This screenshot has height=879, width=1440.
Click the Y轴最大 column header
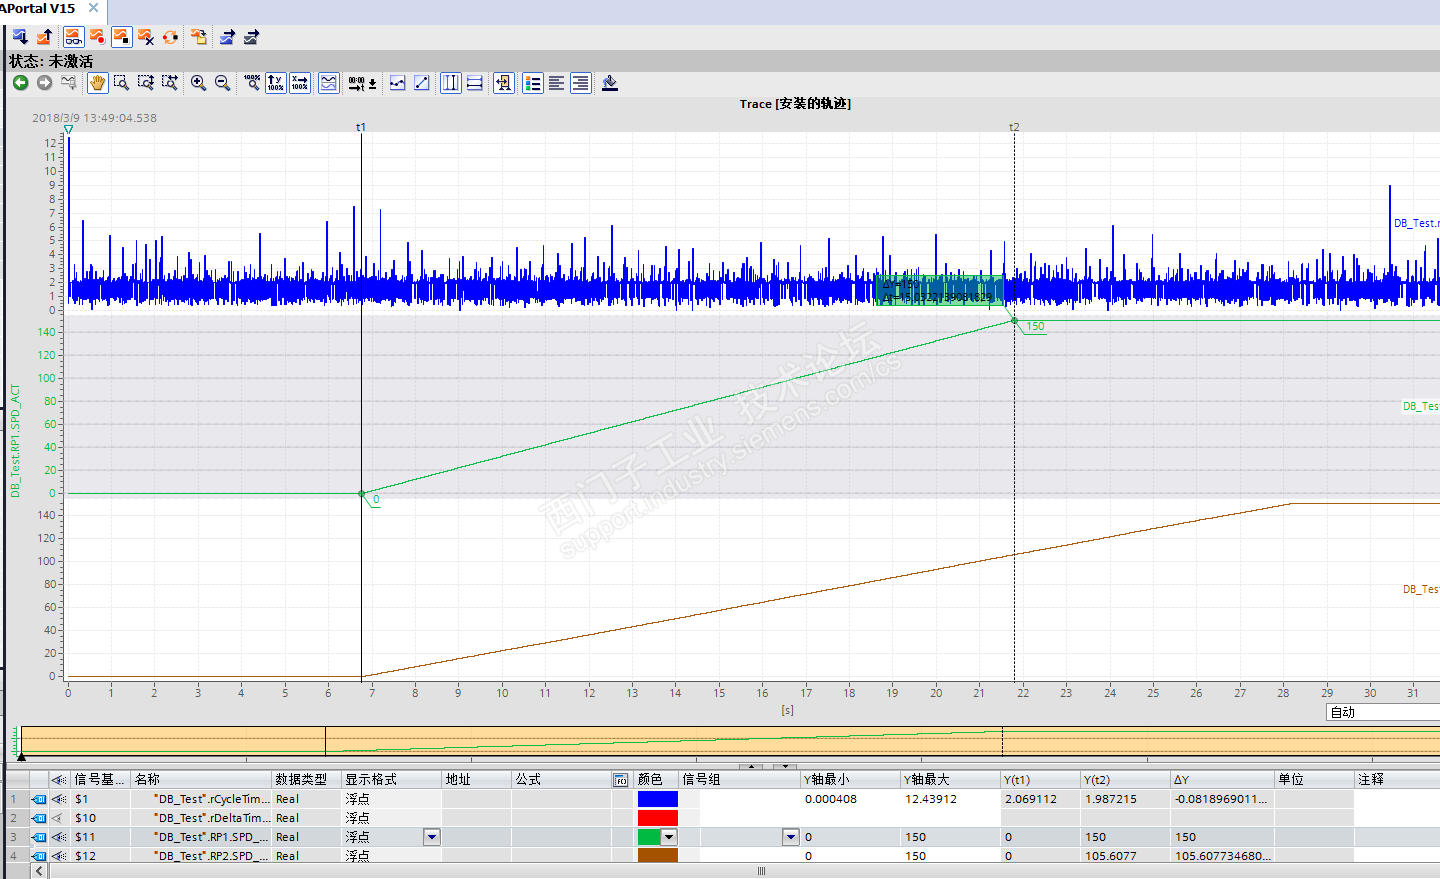[x=951, y=779]
